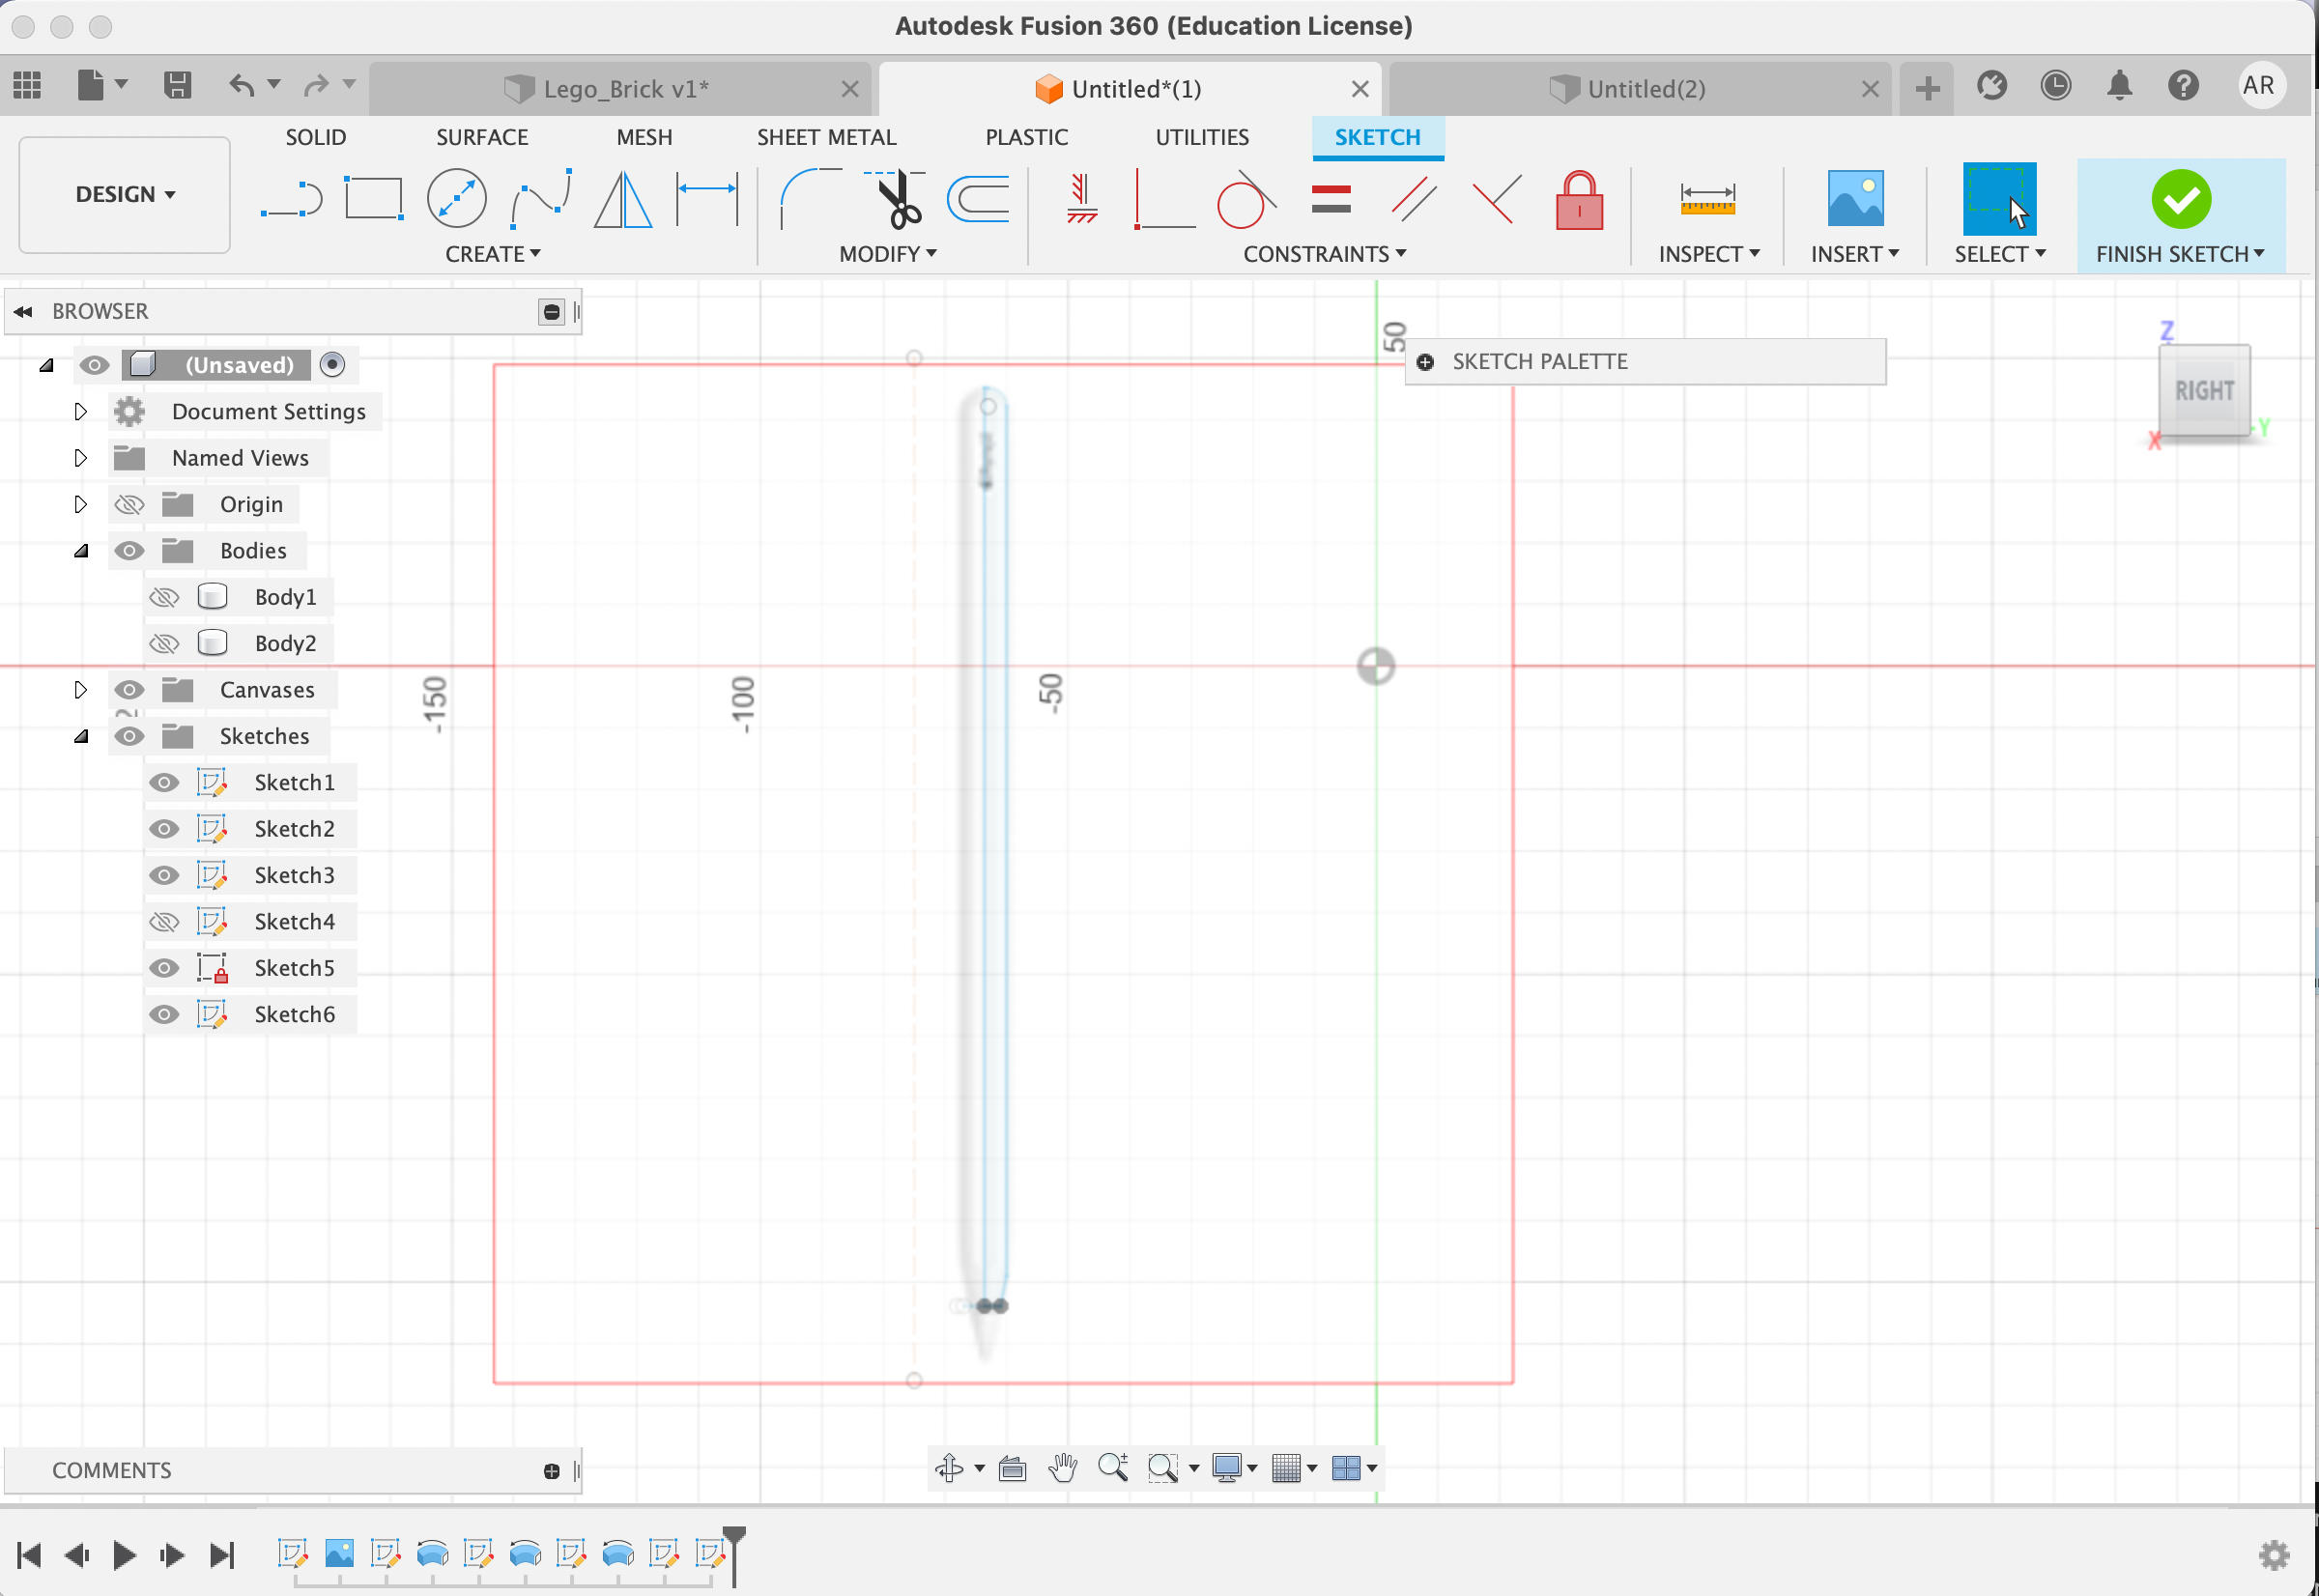Open the Help question mark icon
Image resolution: width=2319 pixels, height=1596 pixels.
click(2183, 85)
